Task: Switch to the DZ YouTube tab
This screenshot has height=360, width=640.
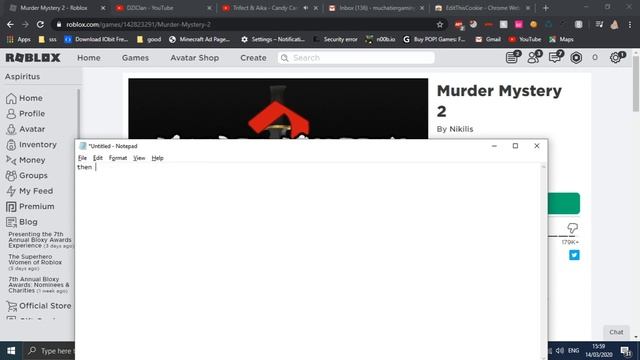Action: [x=163, y=8]
